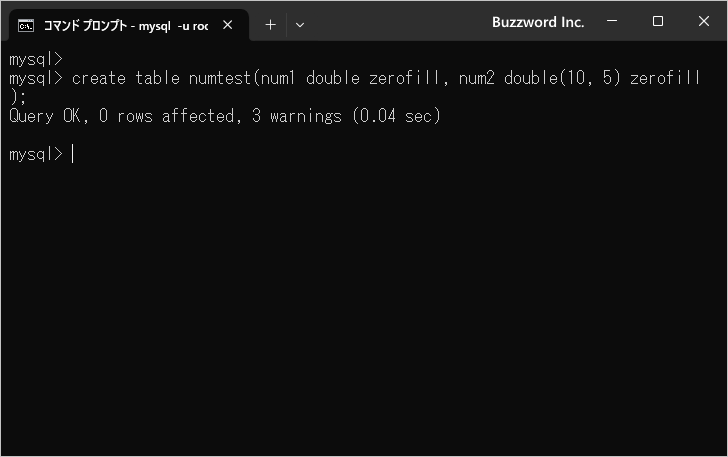
Task: Open a new tab with the plus button
Action: coord(270,25)
